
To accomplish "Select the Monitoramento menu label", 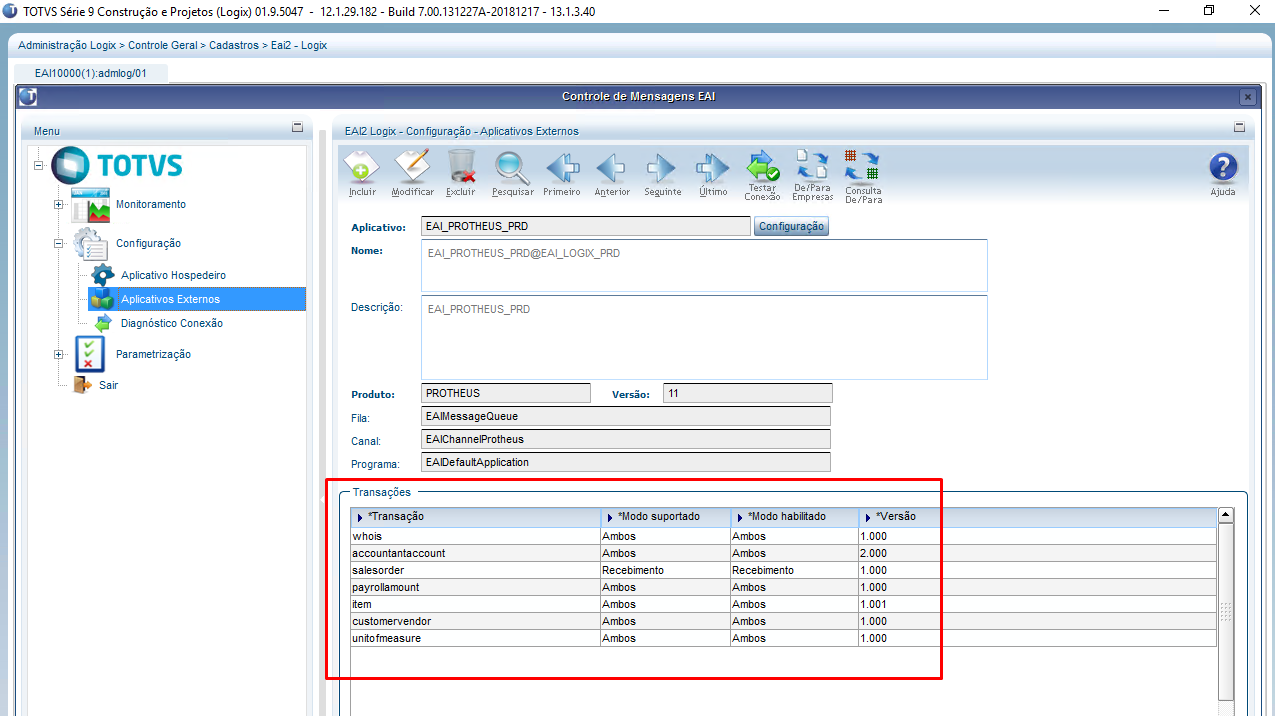I will (151, 204).
